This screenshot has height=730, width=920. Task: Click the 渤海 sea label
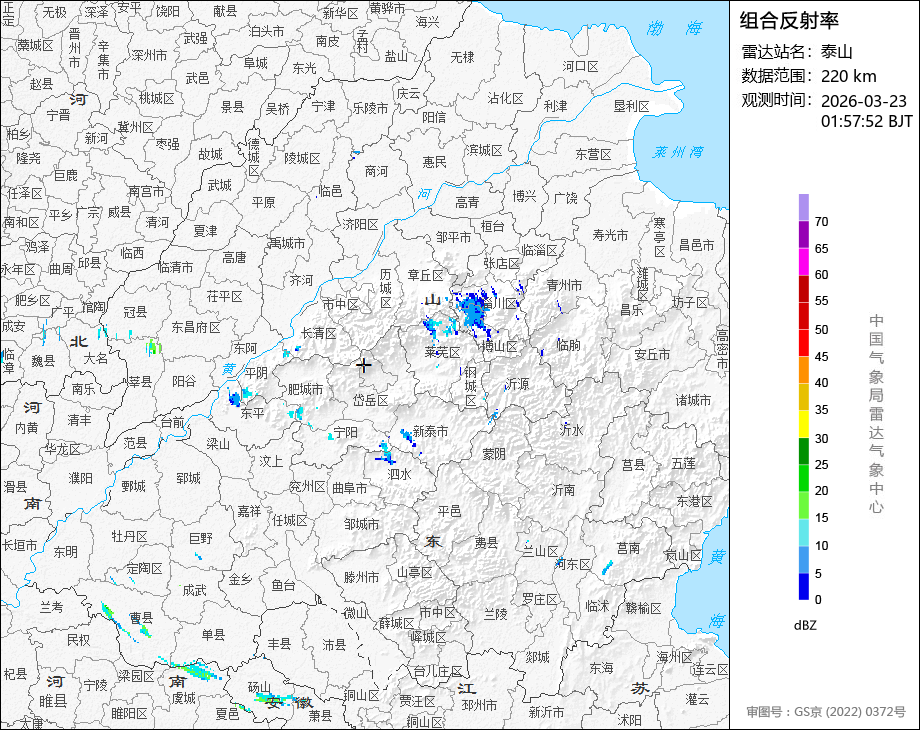point(675,28)
